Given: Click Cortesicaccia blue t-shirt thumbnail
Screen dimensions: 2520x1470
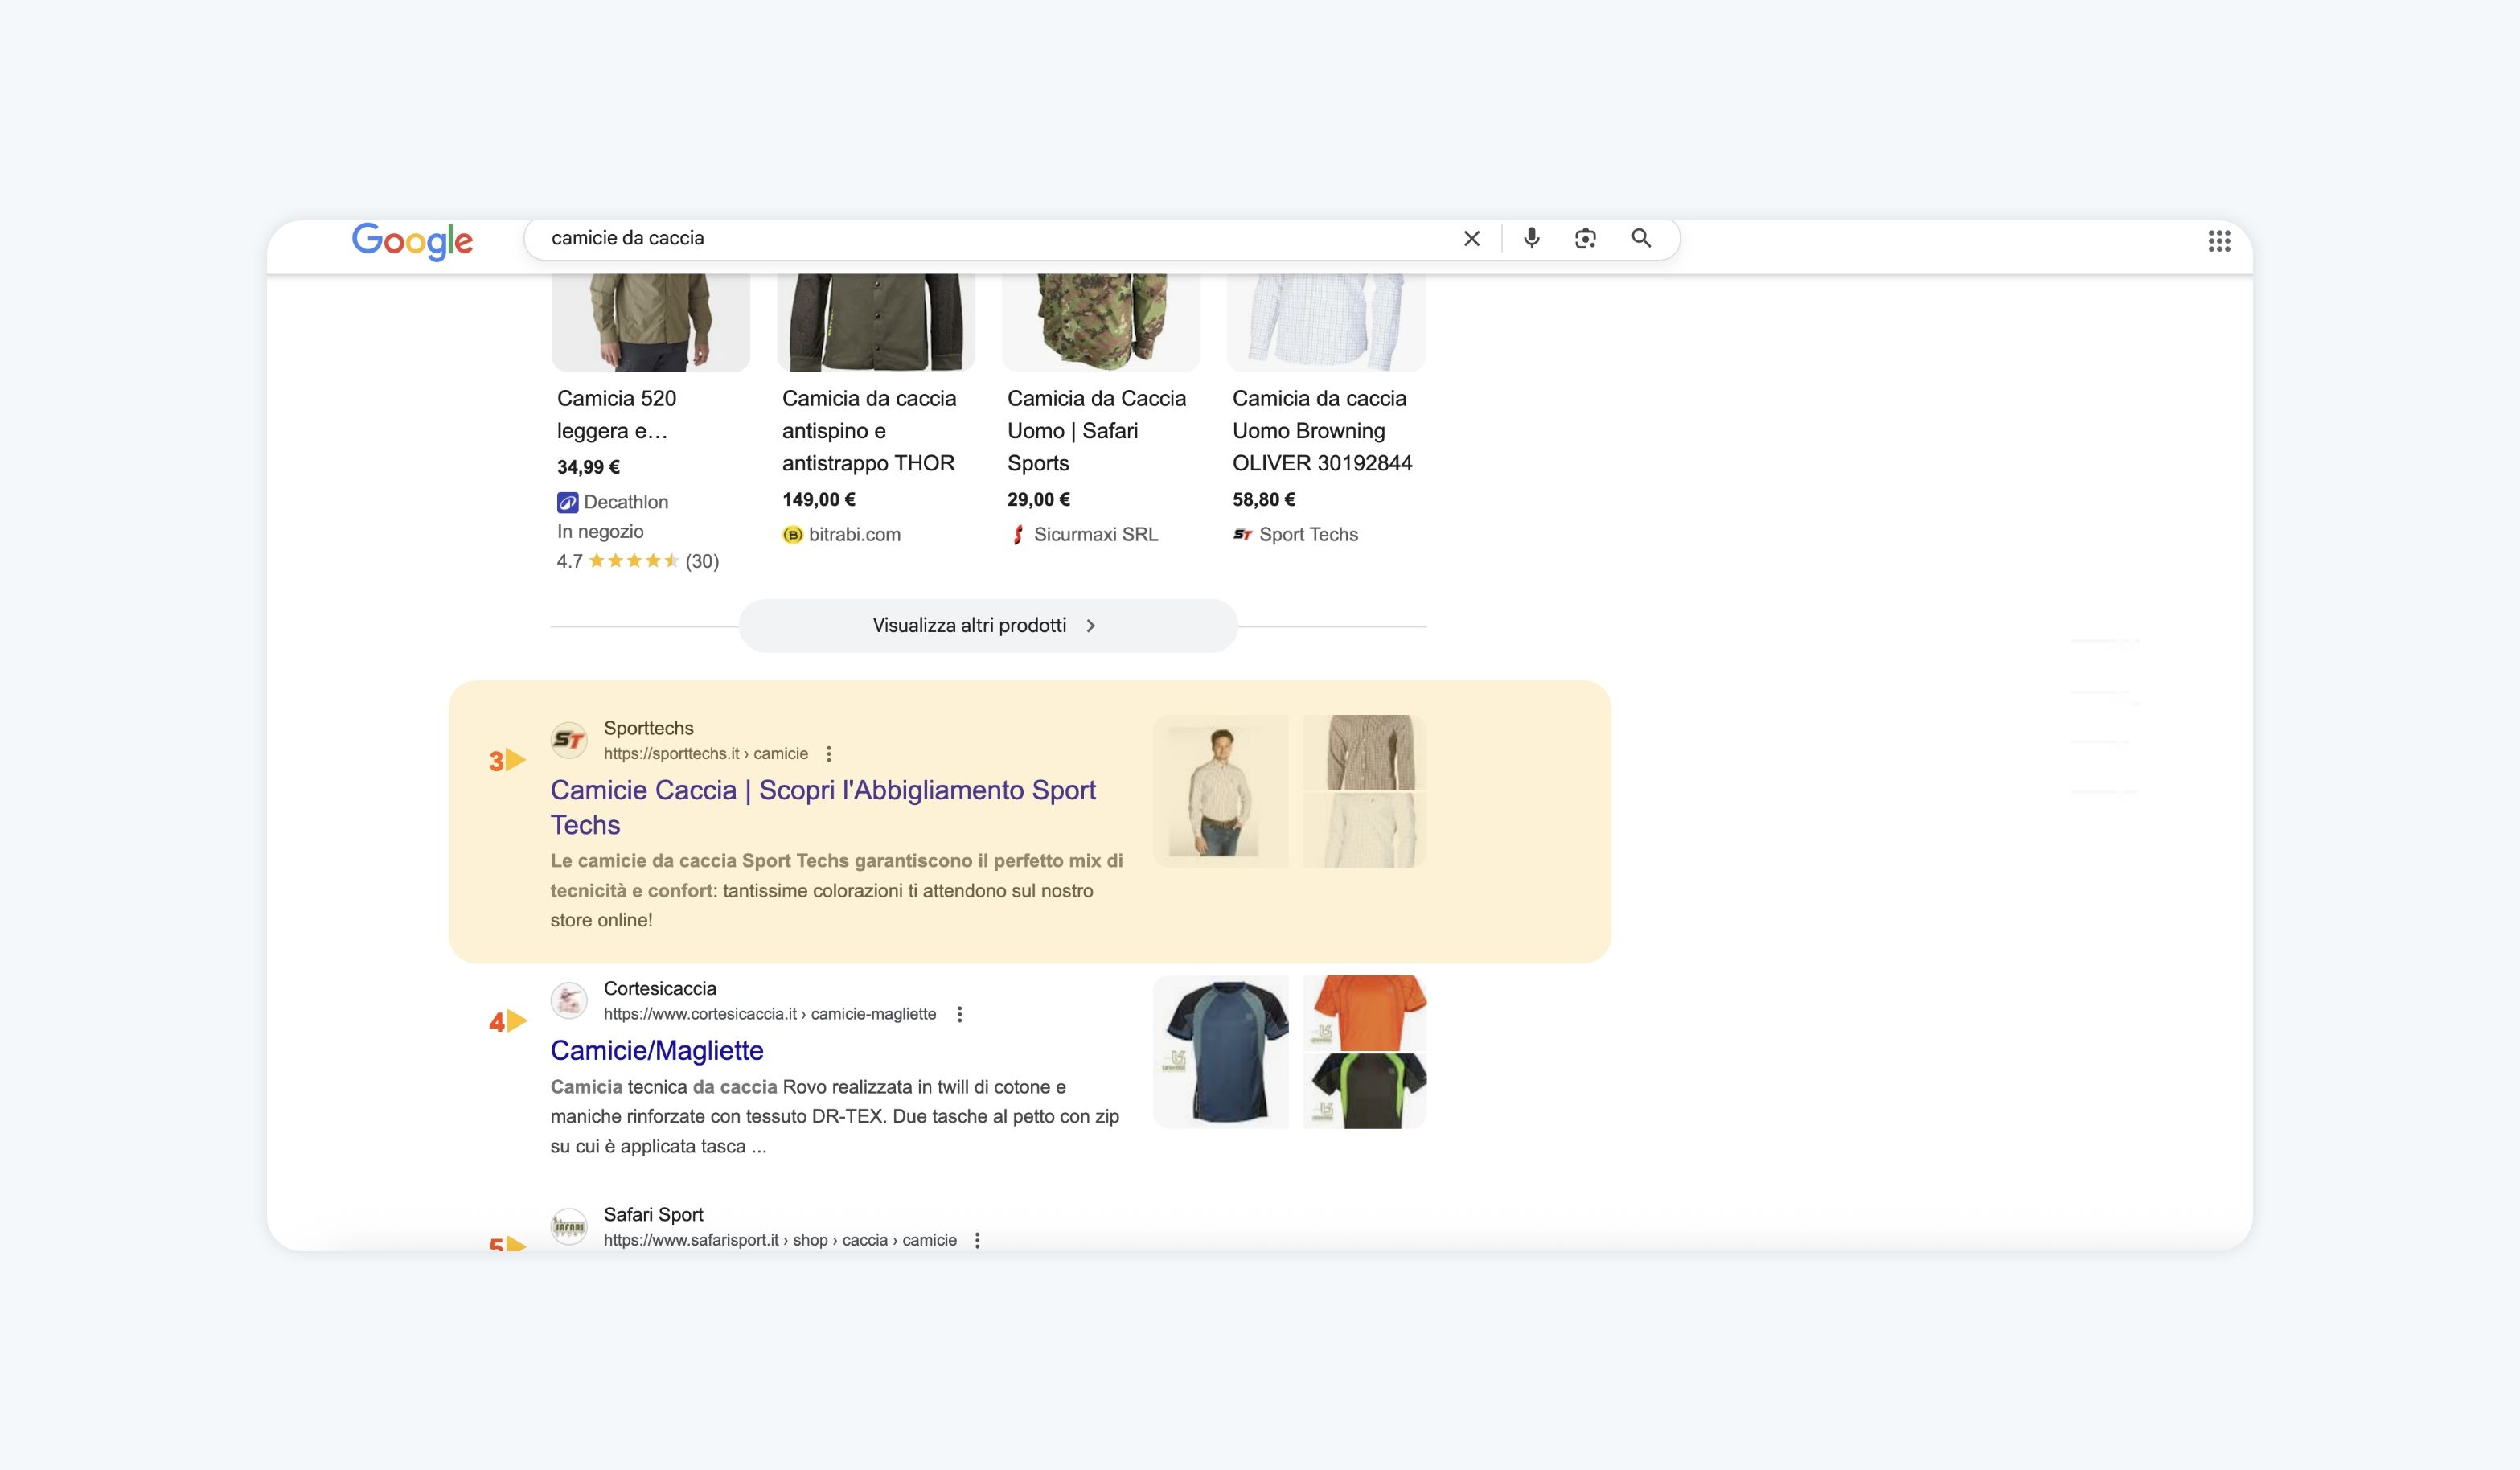Looking at the screenshot, I should (1221, 1052).
